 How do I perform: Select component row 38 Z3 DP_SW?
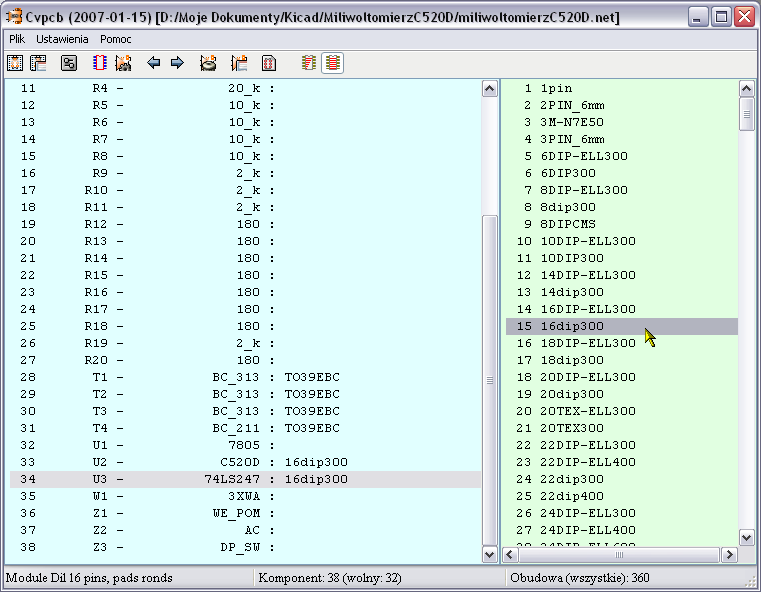point(245,547)
